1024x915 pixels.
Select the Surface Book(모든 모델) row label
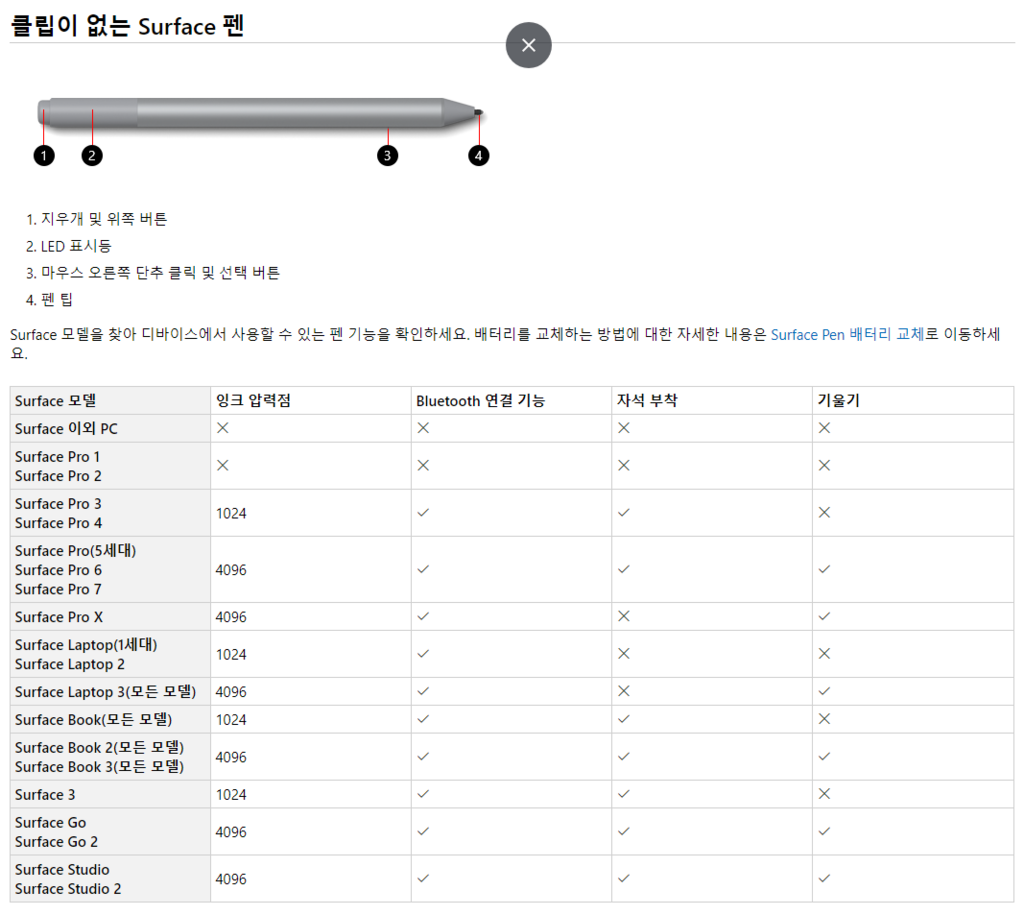tap(93, 720)
